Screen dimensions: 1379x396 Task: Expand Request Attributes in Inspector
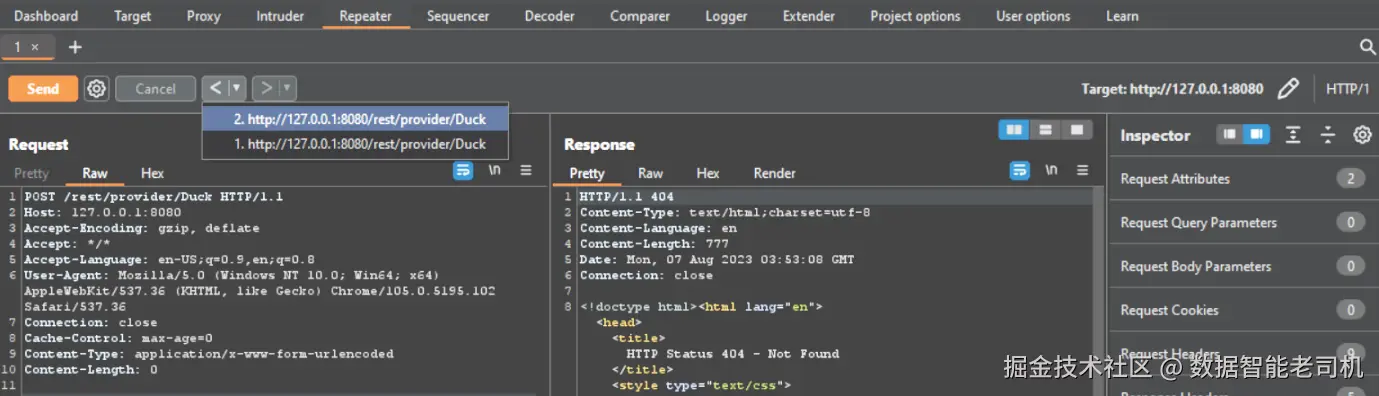1242,179
